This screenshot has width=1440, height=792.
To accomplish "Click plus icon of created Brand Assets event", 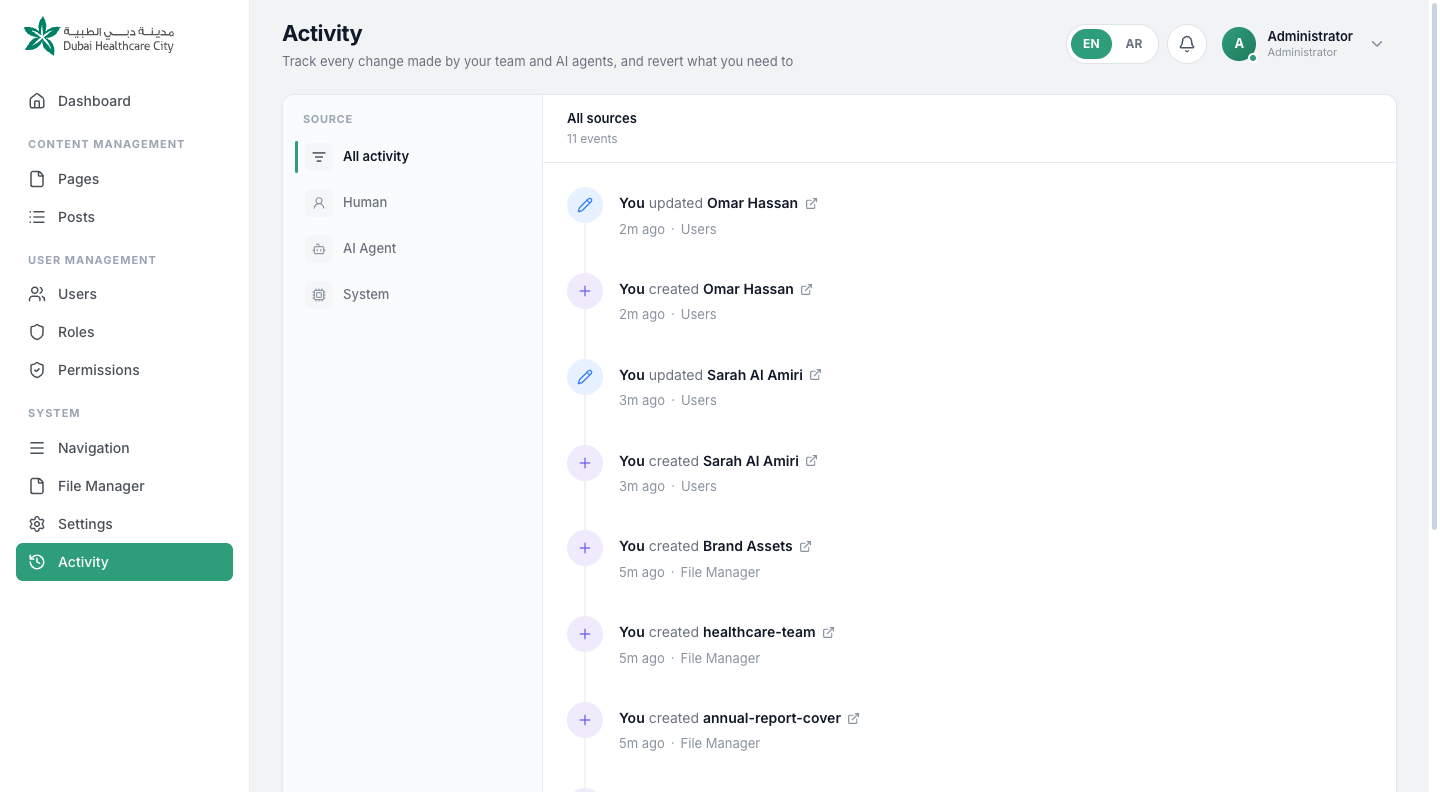I will click(x=585, y=548).
